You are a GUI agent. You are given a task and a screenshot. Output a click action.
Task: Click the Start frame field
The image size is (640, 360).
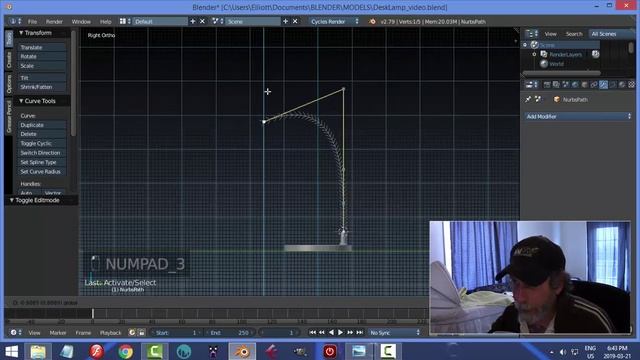pos(176,333)
